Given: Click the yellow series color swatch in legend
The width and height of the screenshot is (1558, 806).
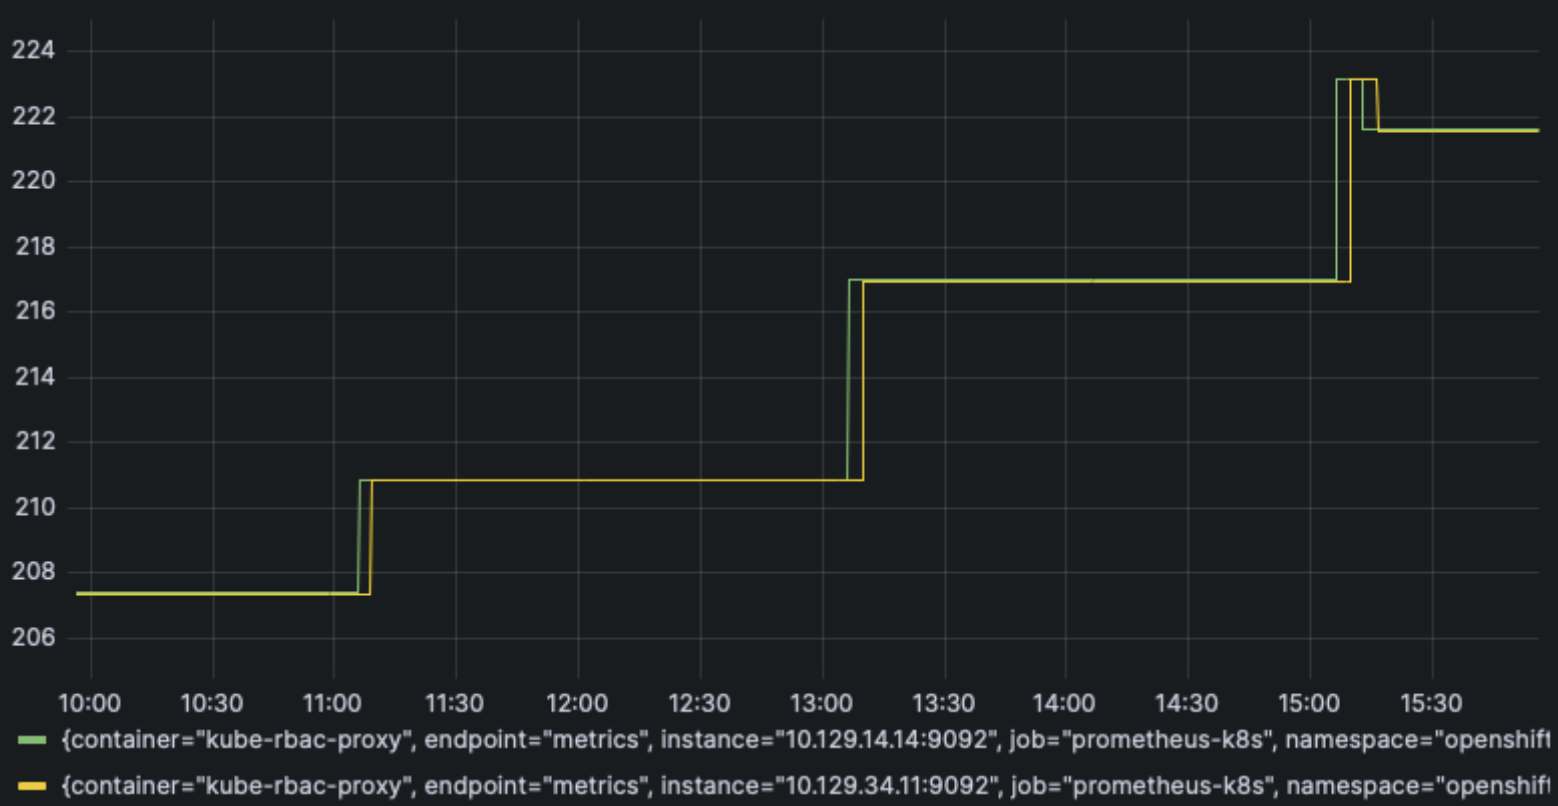Looking at the screenshot, I should pos(32,786).
